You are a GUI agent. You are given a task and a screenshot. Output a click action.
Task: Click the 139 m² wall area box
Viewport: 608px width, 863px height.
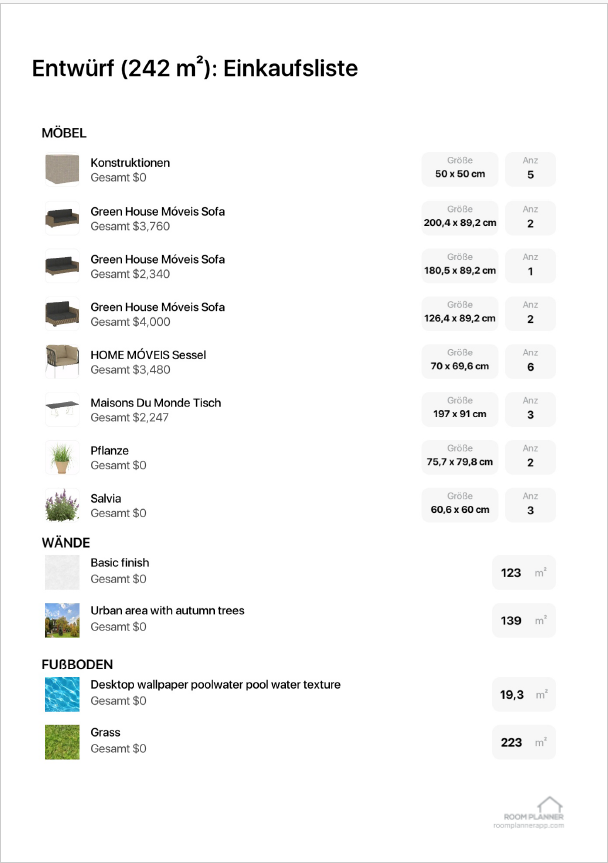523,620
